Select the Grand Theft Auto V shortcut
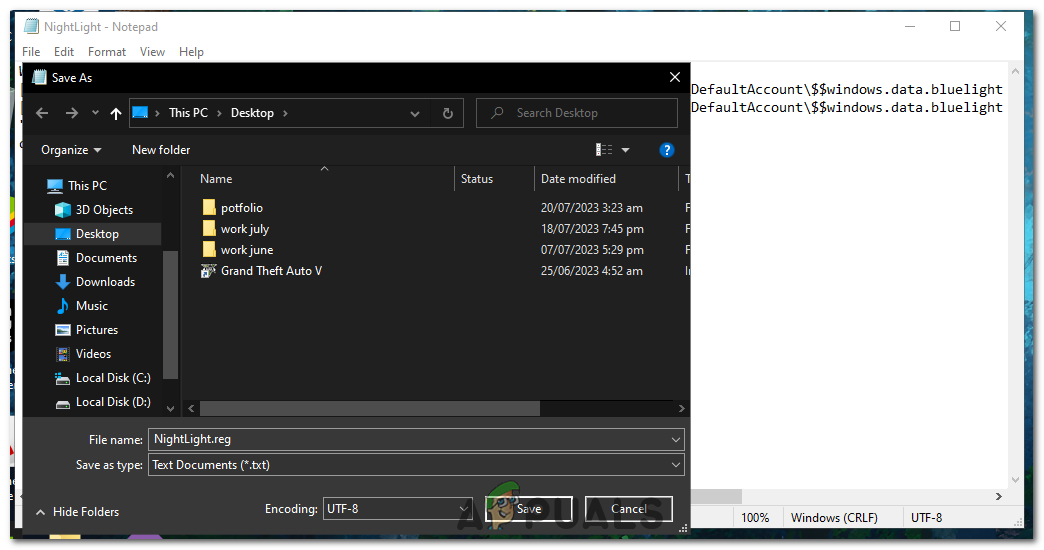Image resolution: width=1044 pixels, height=550 pixels. [x=271, y=271]
